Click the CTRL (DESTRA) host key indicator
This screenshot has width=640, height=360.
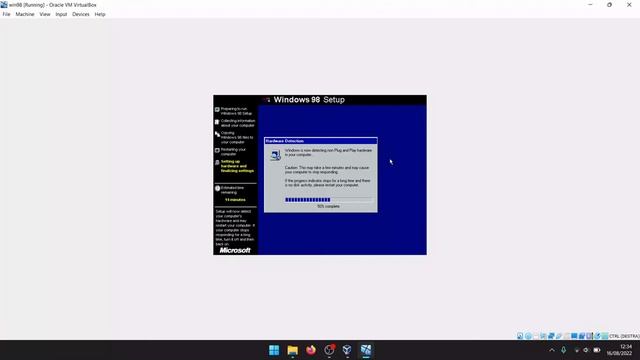(624, 336)
